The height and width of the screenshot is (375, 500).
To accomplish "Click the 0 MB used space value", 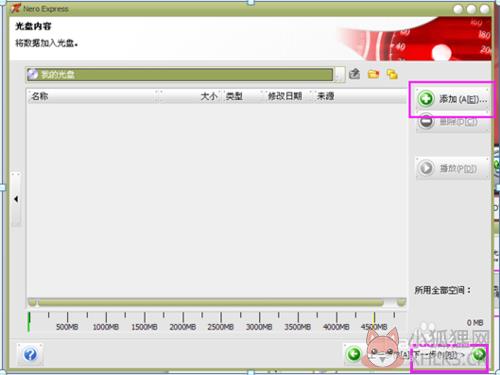I will [475, 323].
